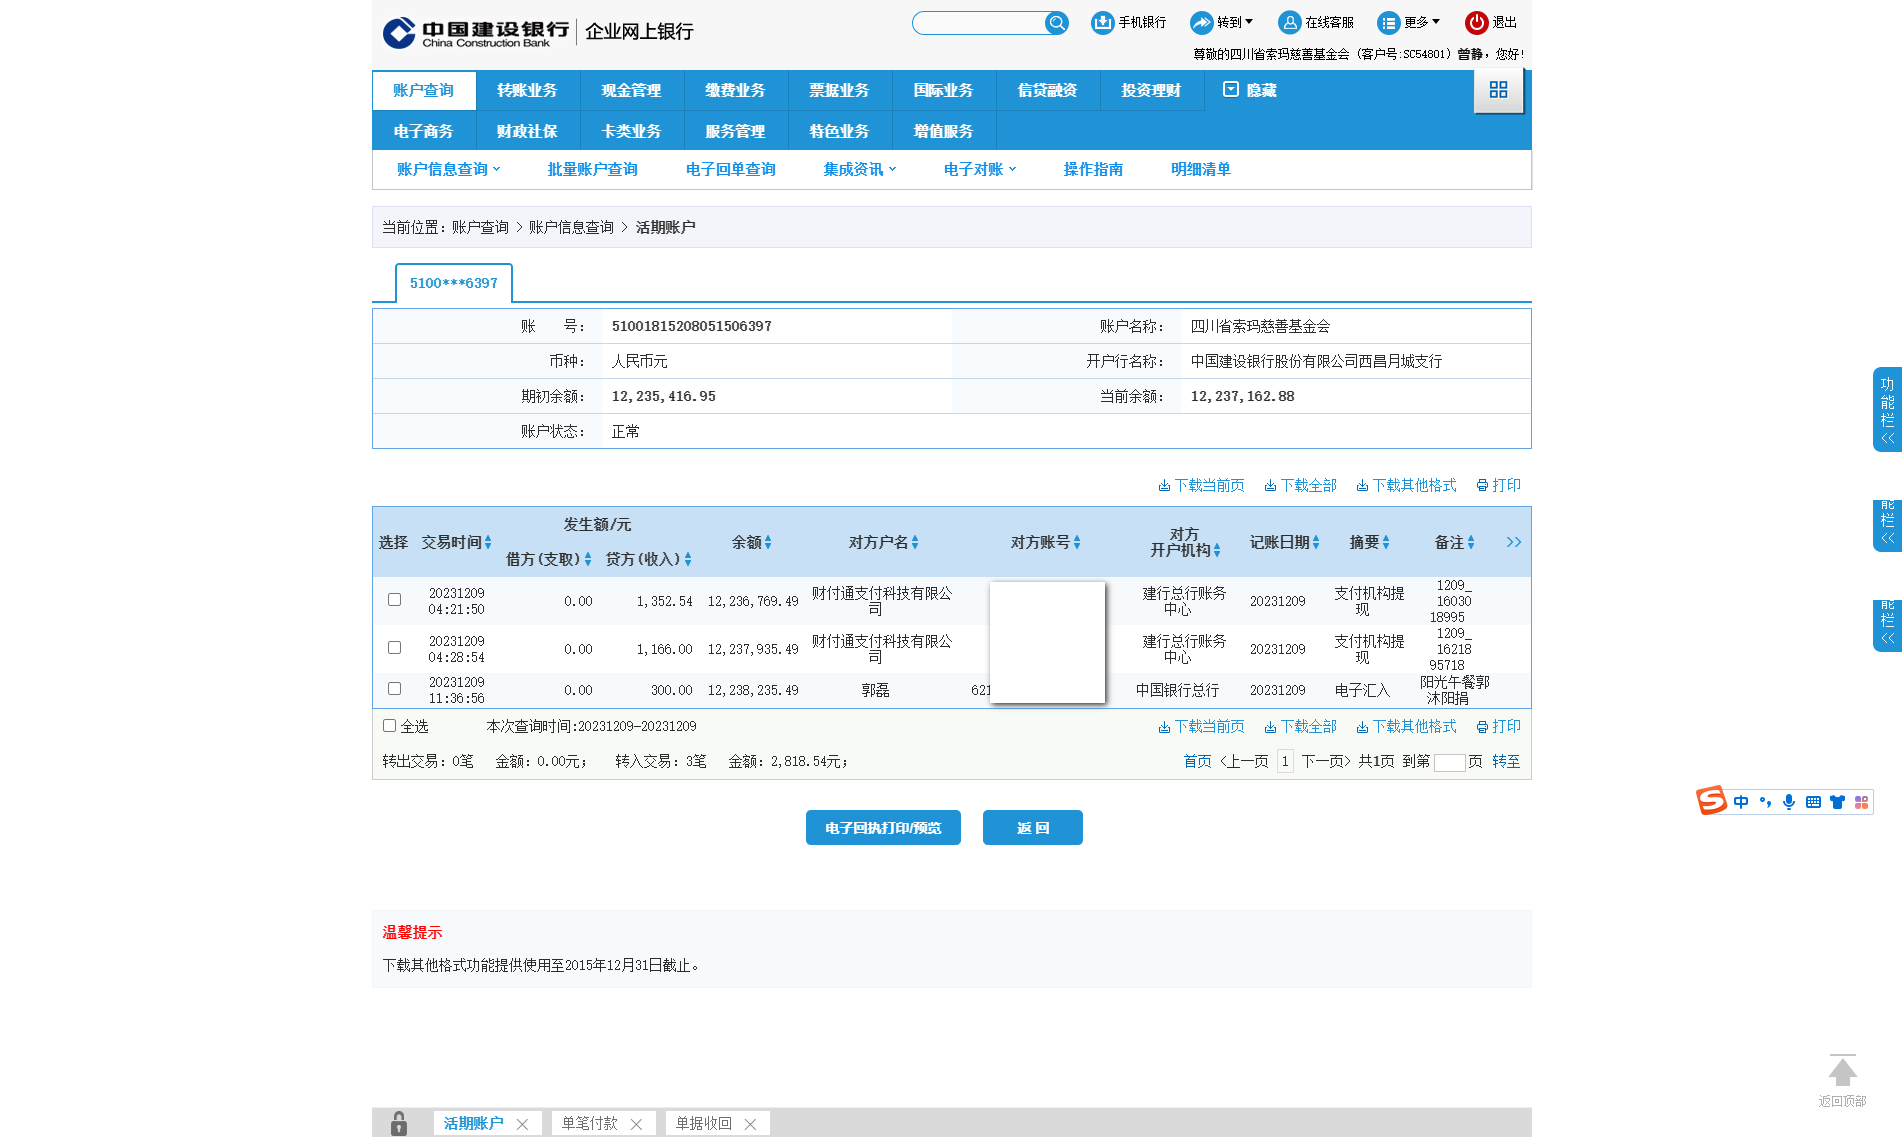Click the 隐藏 hide menu icon

click(1231, 89)
